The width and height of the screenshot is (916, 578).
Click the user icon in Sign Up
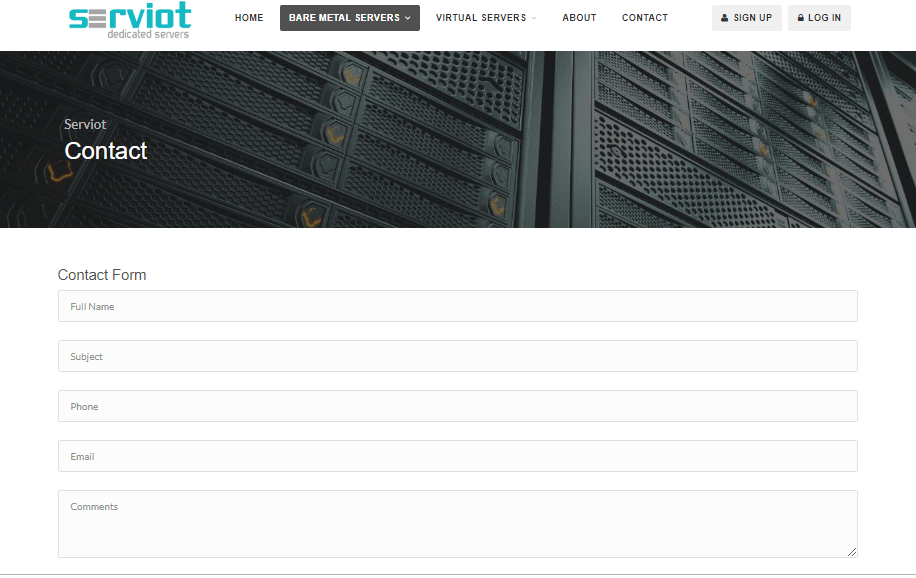click(x=724, y=18)
